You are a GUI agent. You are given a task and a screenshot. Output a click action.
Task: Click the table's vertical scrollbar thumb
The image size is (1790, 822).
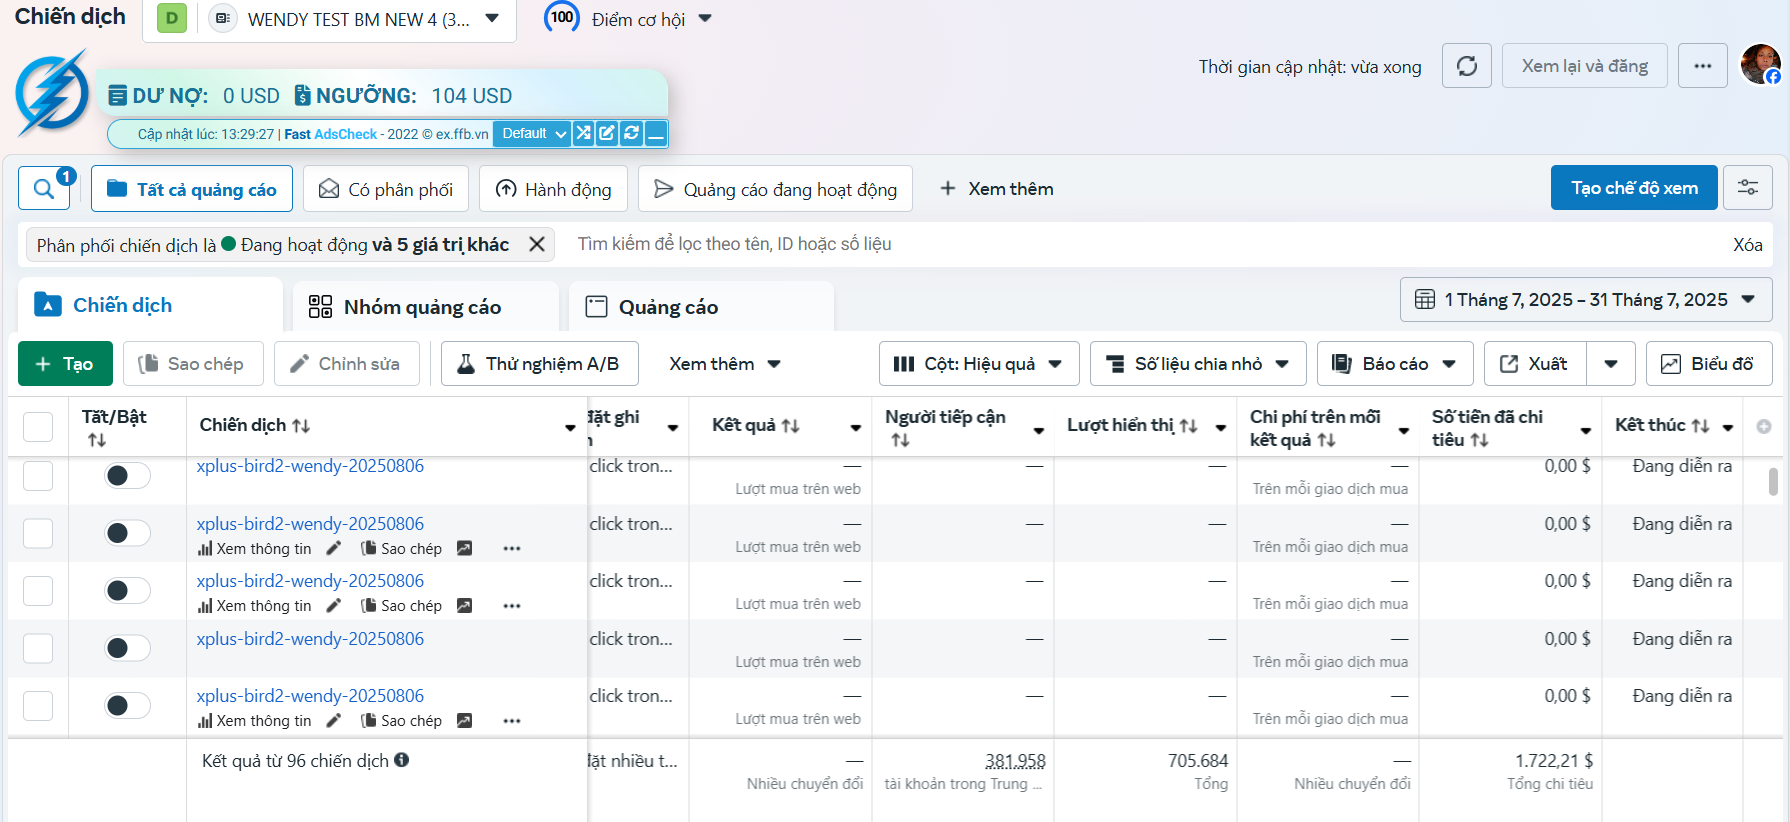tap(1773, 481)
